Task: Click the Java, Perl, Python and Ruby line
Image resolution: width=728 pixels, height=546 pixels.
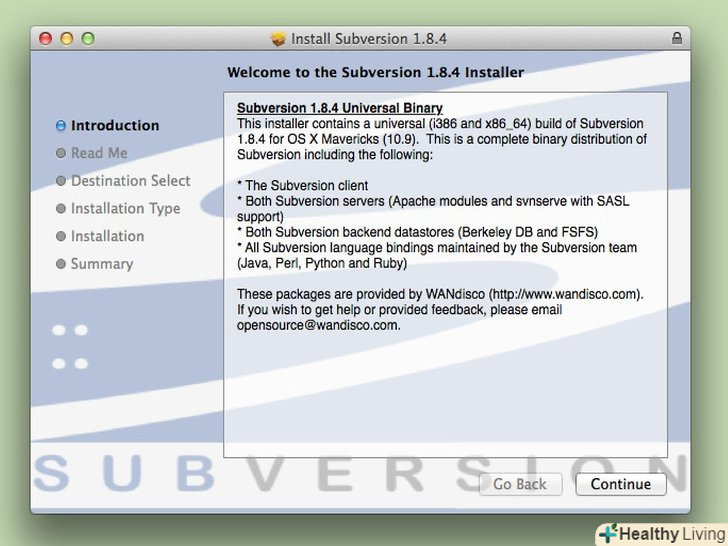Action: coord(322,263)
